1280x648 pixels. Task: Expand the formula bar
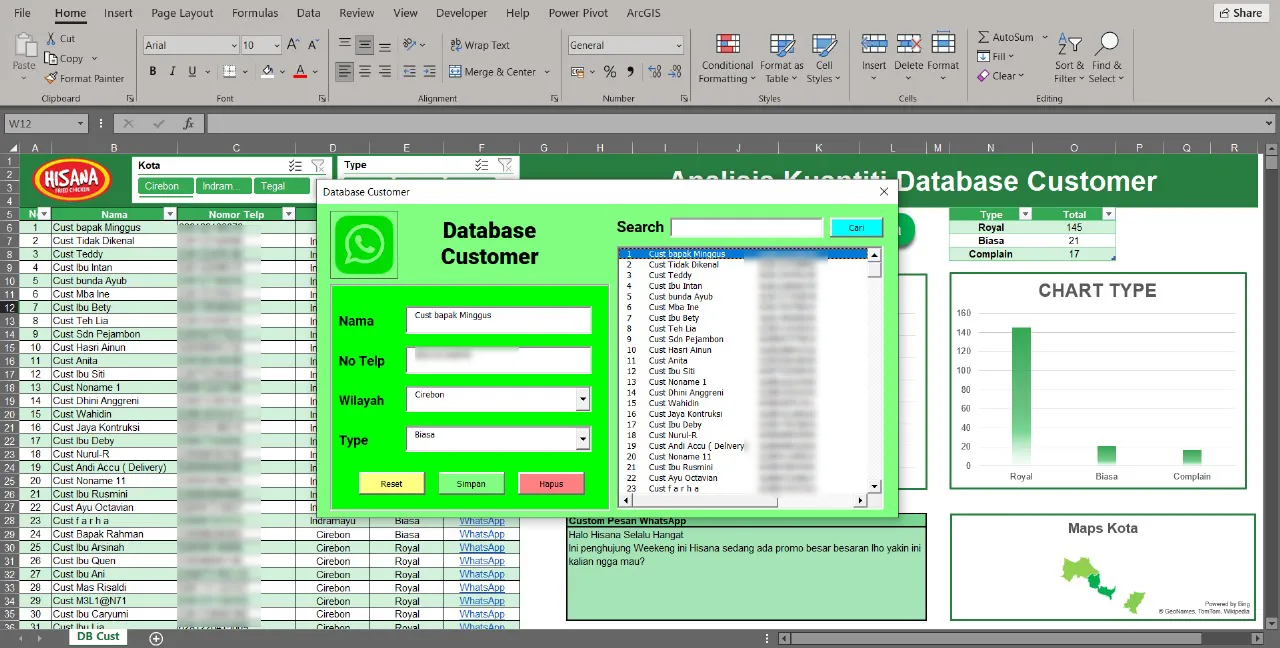point(1271,124)
